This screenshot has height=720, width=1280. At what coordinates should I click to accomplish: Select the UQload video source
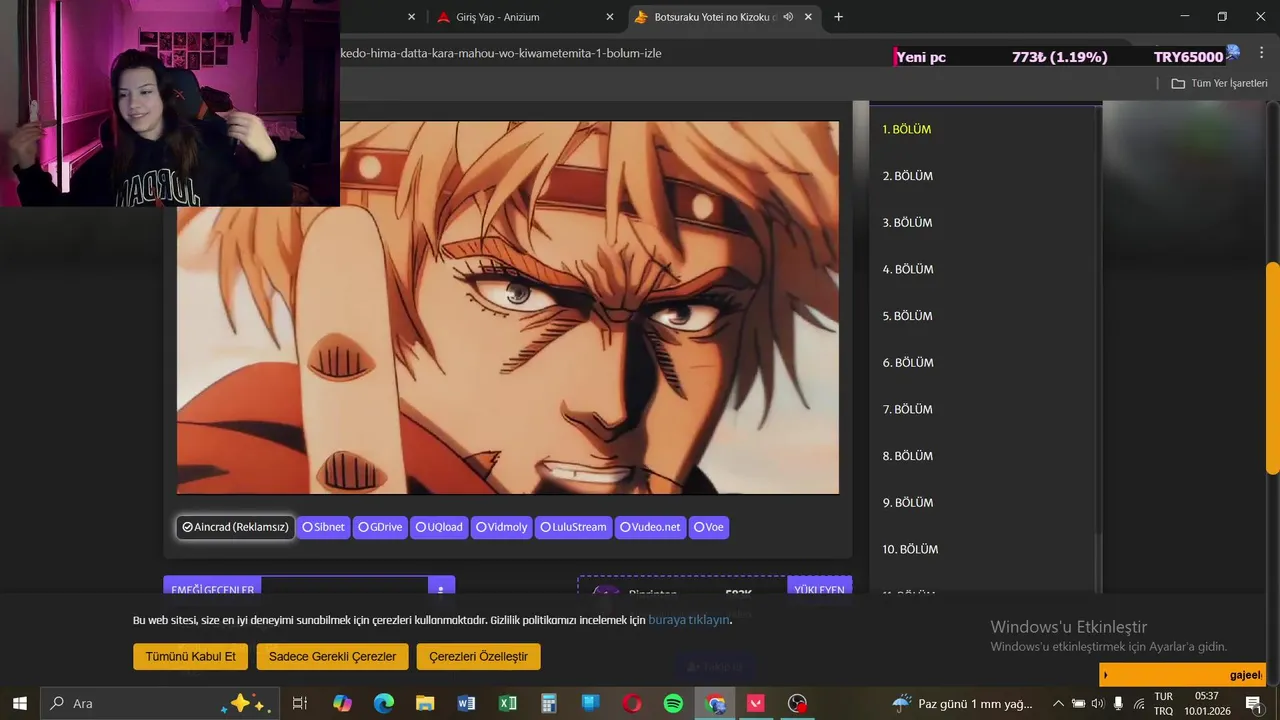[x=439, y=527]
